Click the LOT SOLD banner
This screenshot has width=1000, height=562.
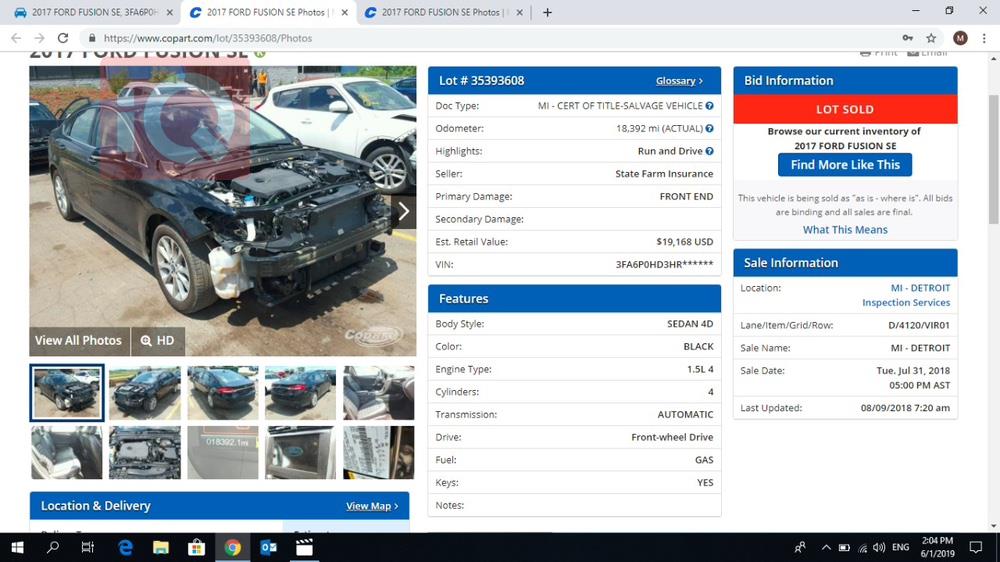(x=845, y=109)
